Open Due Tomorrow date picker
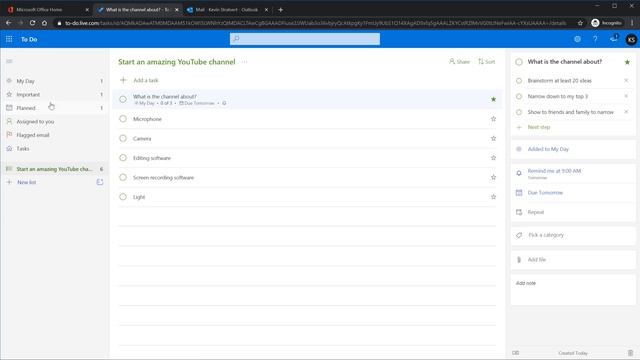 point(573,193)
